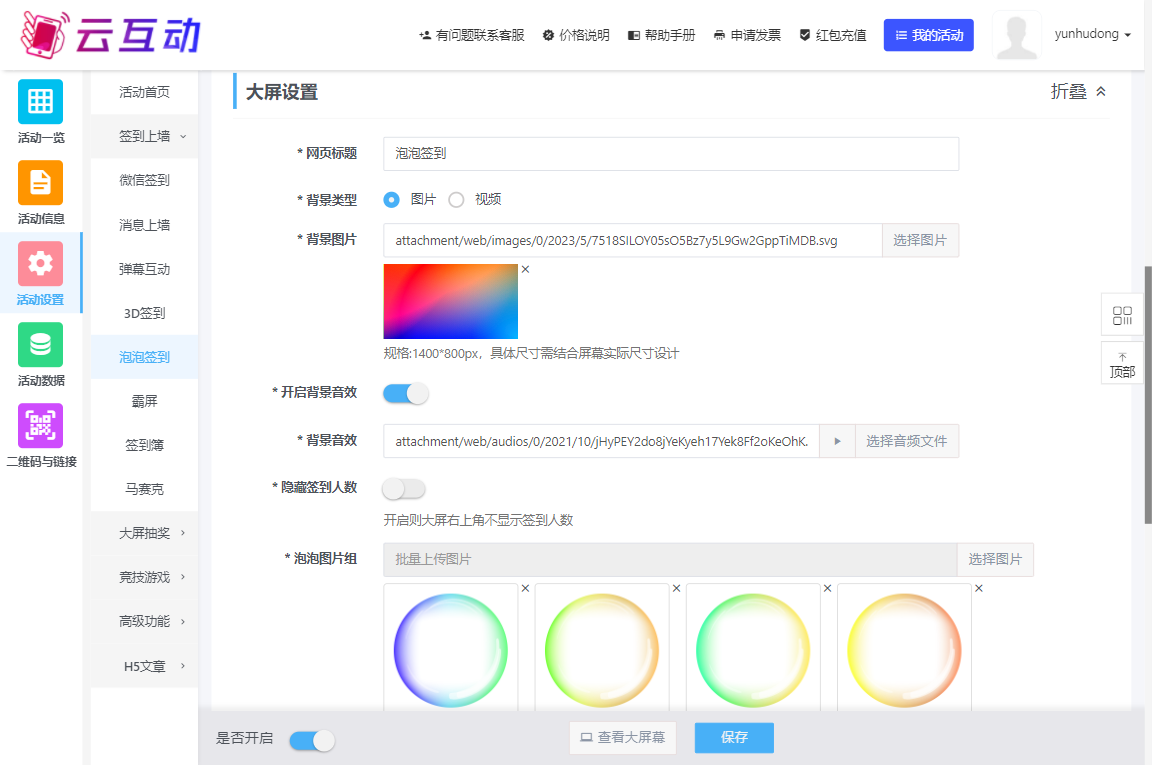Open the 活动数据 database icon
1152x765 pixels.
pyautogui.click(x=40, y=344)
